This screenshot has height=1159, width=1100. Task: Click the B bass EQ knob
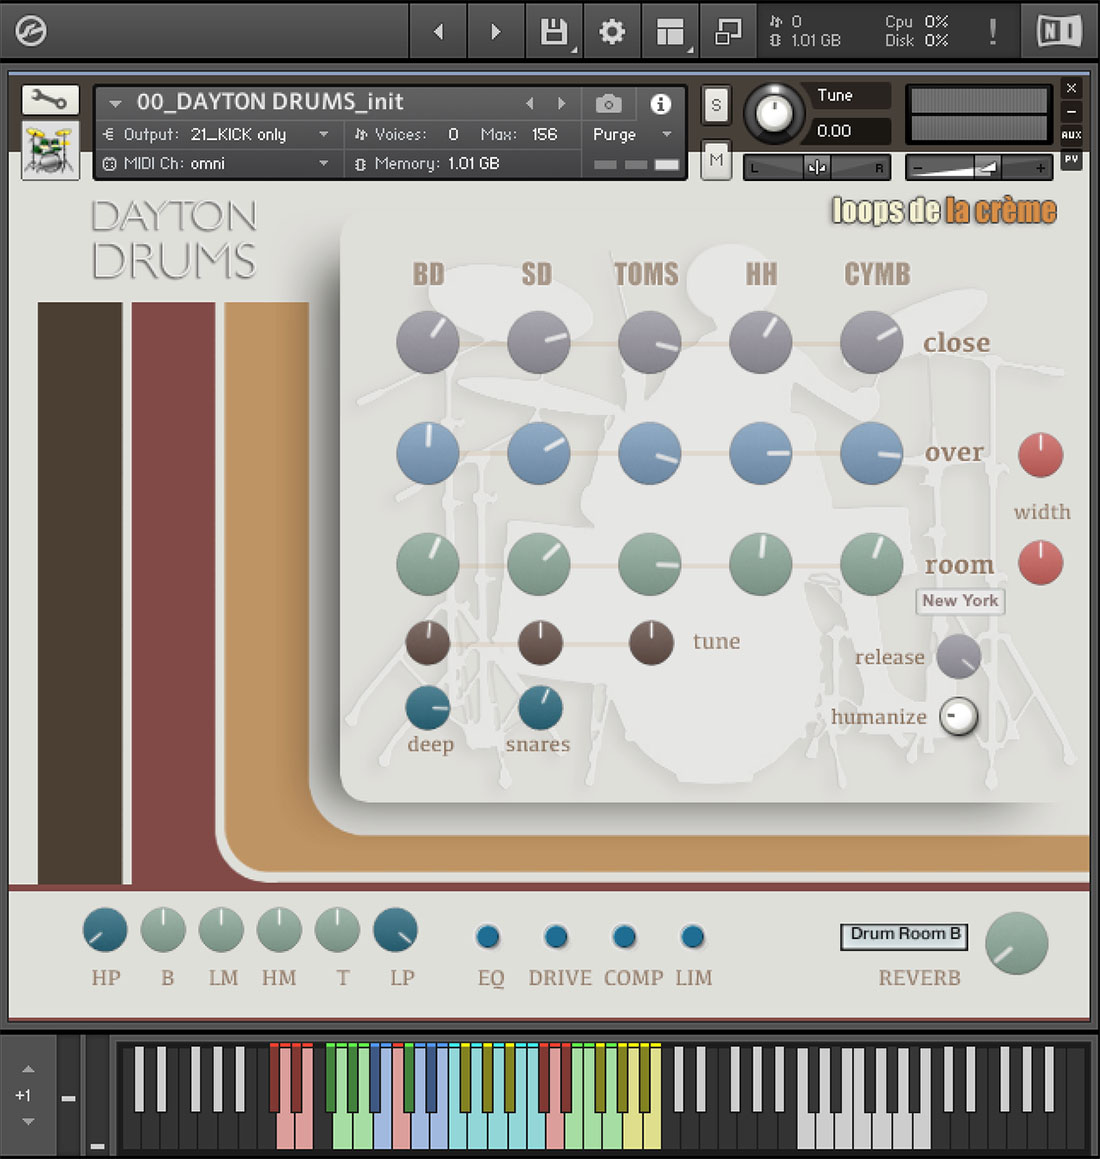(163, 930)
